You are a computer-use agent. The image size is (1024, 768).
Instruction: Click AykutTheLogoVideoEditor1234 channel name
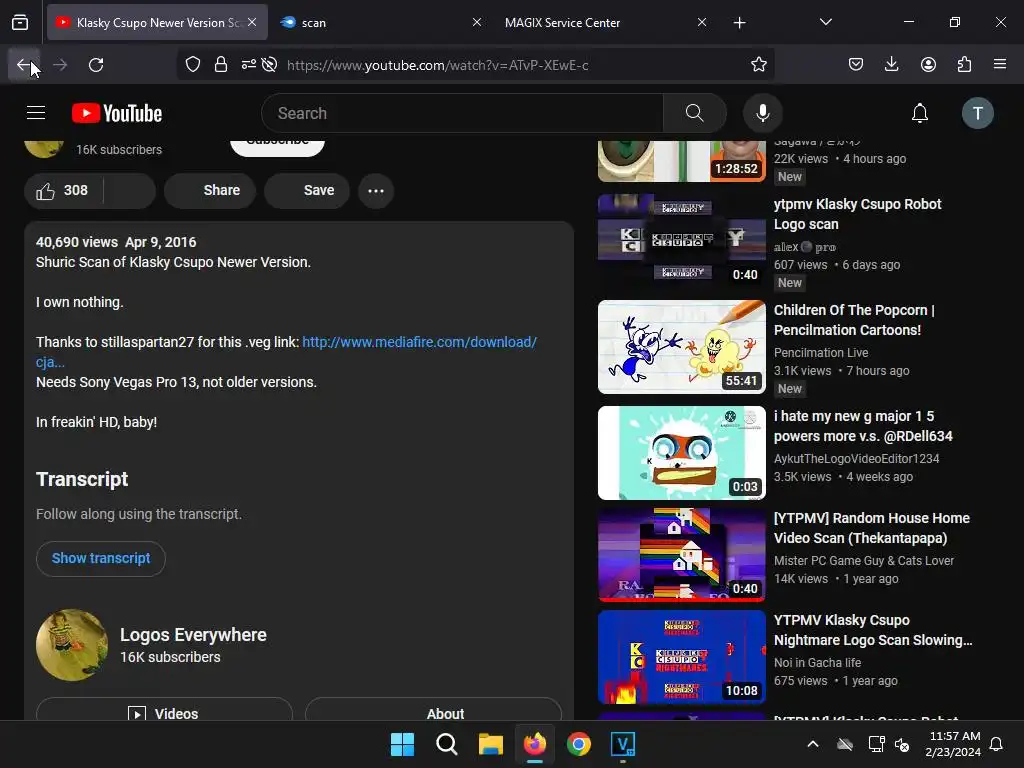click(x=856, y=458)
